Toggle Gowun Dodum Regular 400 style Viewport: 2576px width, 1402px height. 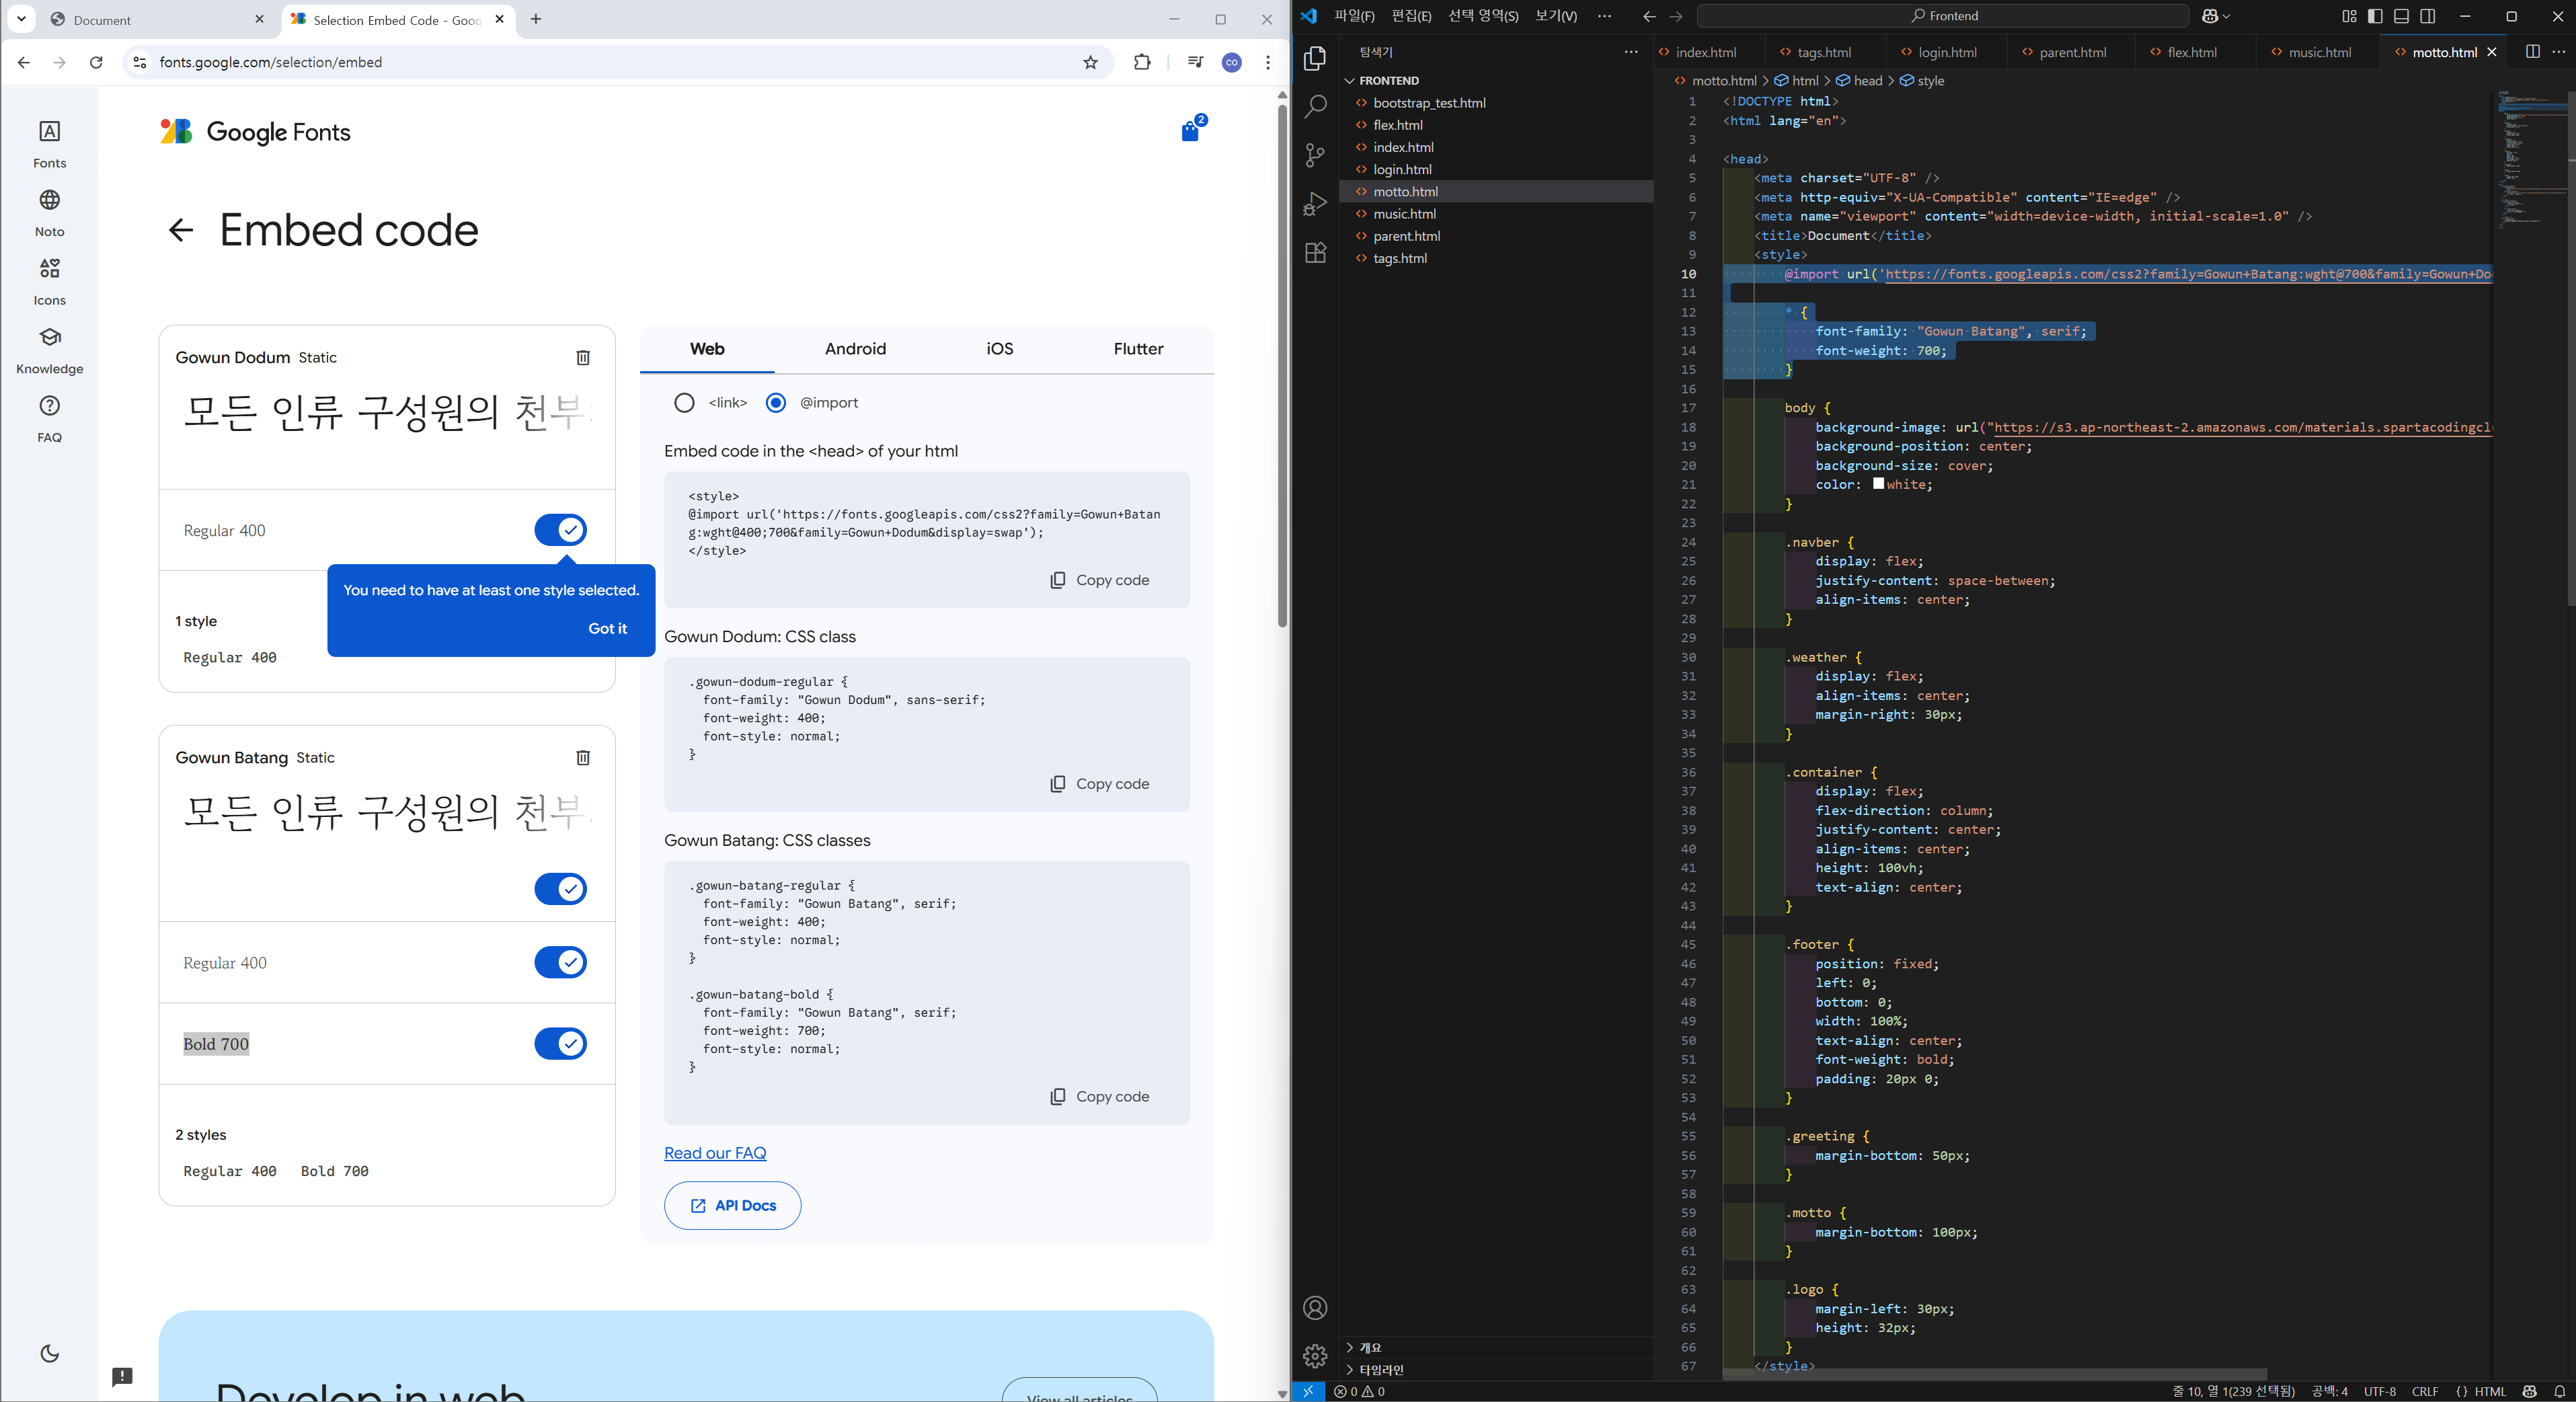click(x=560, y=530)
